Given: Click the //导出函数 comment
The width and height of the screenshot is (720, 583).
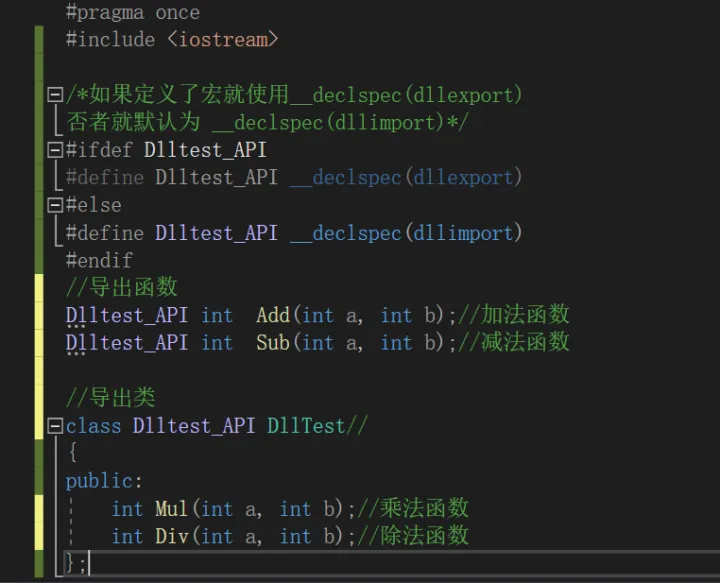Looking at the screenshot, I should 122,287.
